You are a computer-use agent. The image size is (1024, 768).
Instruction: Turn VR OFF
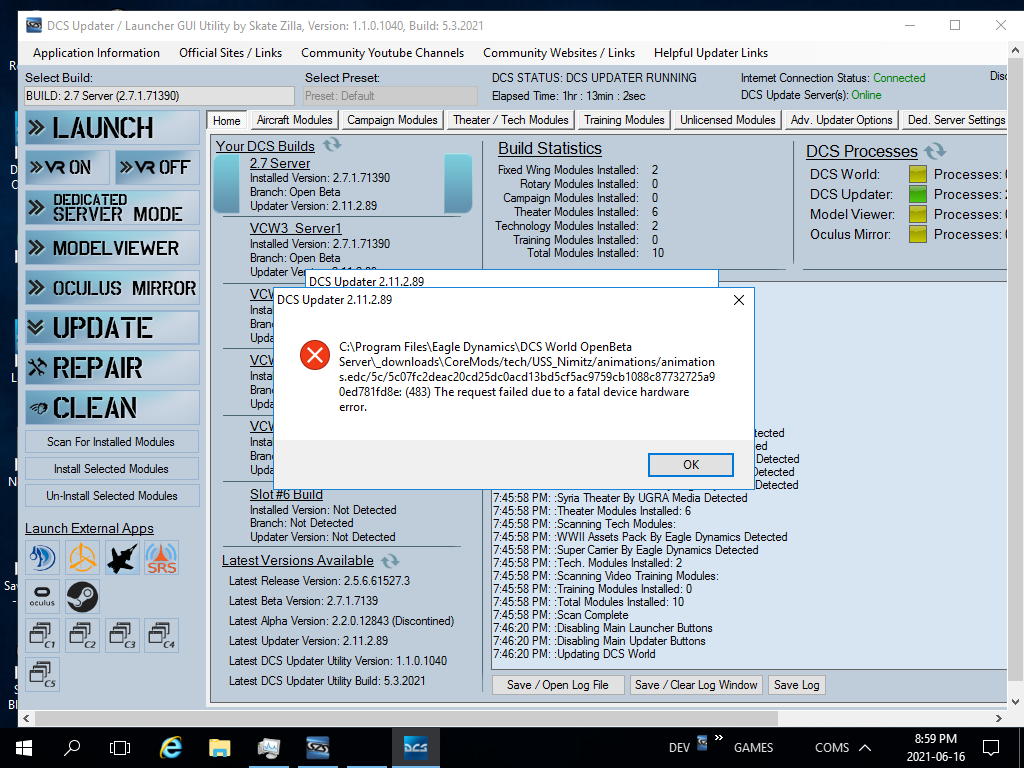pyautogui.click(x=157, y=168)
